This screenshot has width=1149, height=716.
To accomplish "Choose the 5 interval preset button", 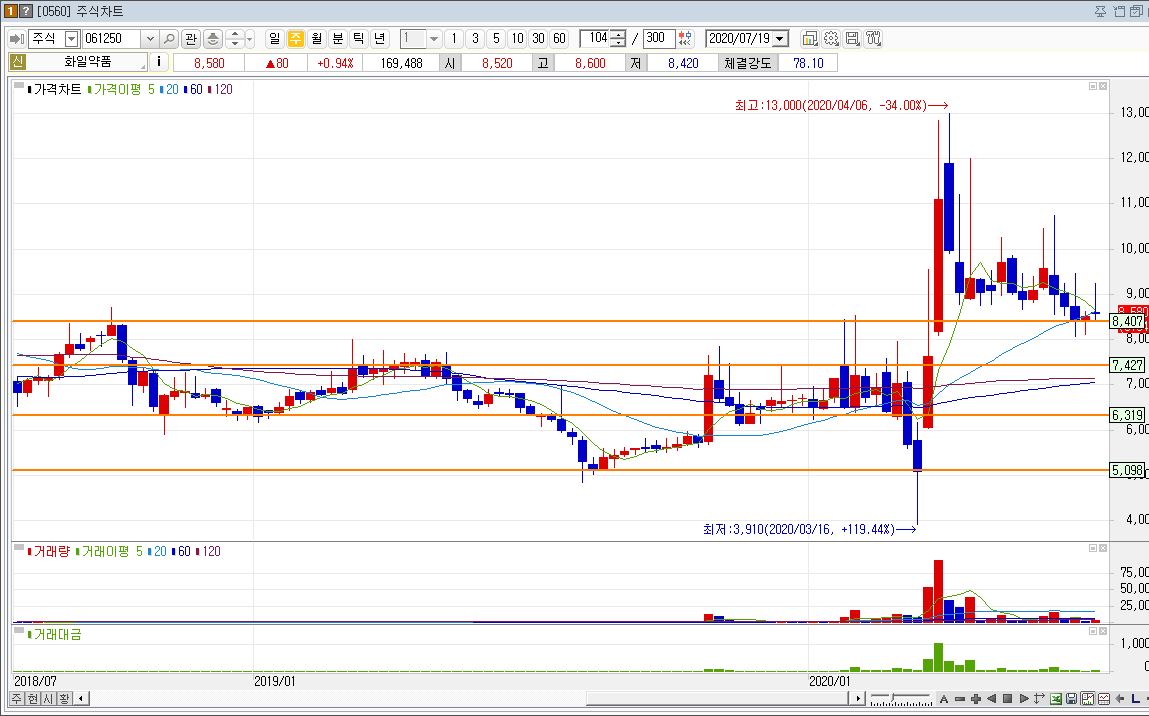I will click(x=496, y=39).
